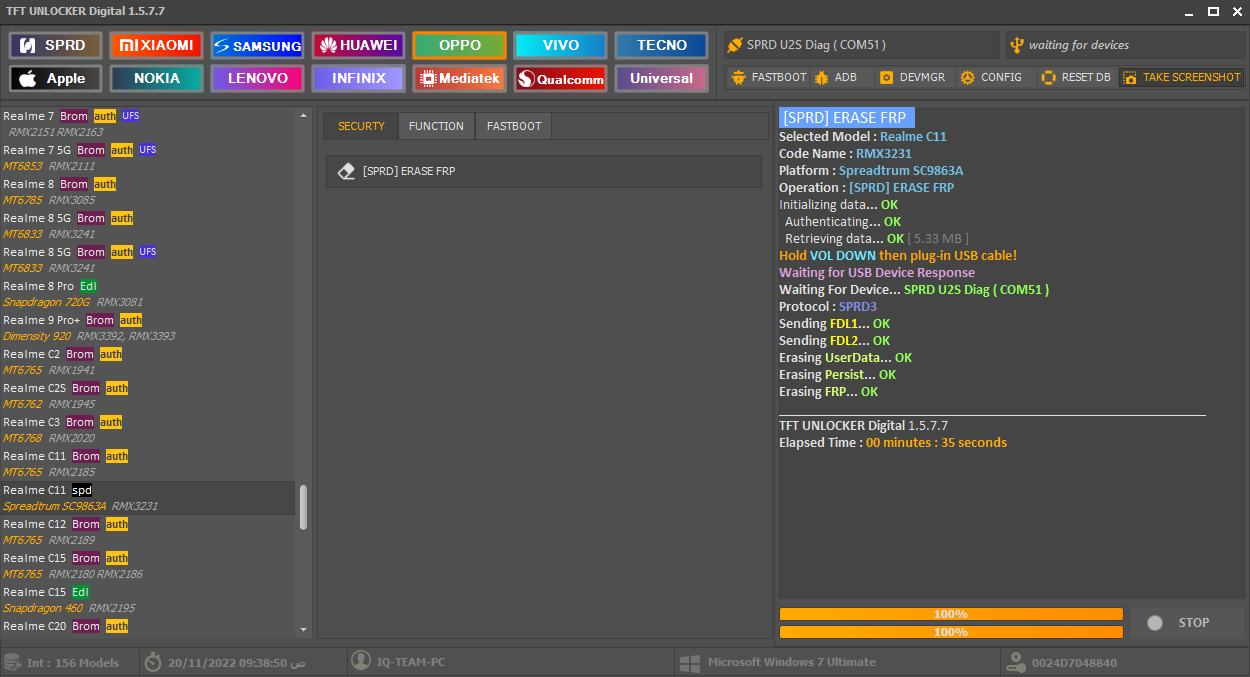Screen dimensions: 1250x677
Task: Run the [SPRD] ERASE FRP operation
Action: pos(544,171)
